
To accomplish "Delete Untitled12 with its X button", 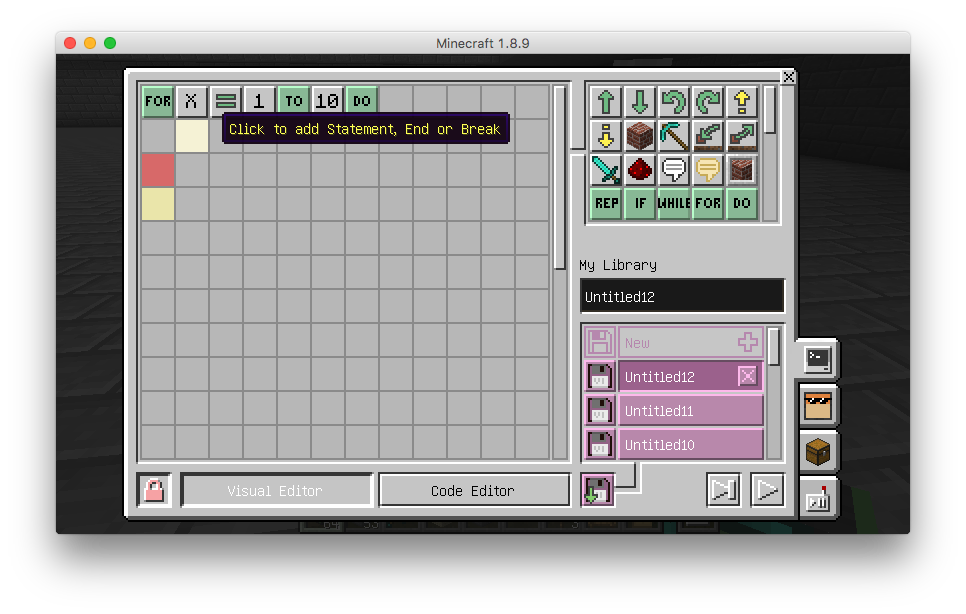I will tap(747, 376).
